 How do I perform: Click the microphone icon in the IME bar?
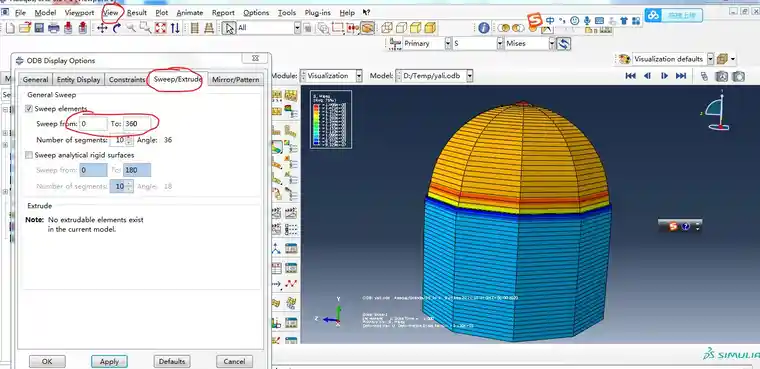(587, 21)
